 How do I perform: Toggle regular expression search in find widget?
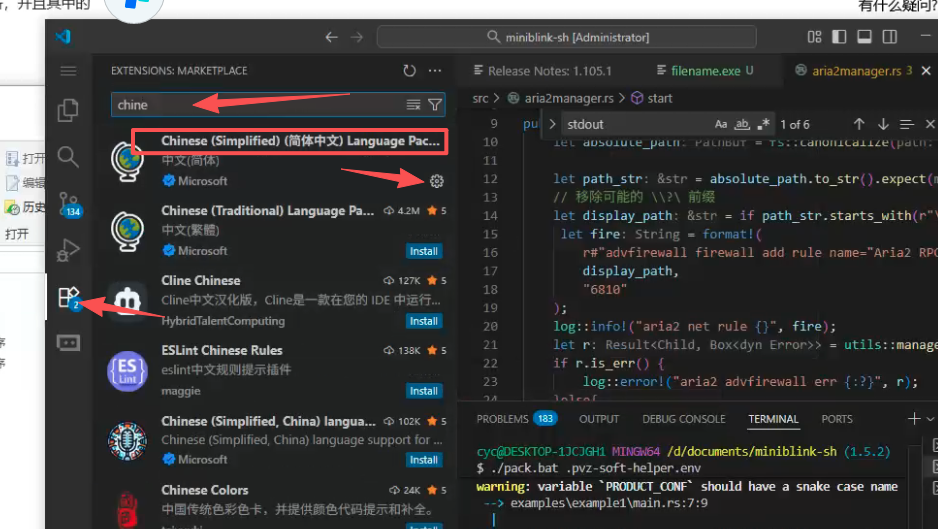[x=763, y=125]
